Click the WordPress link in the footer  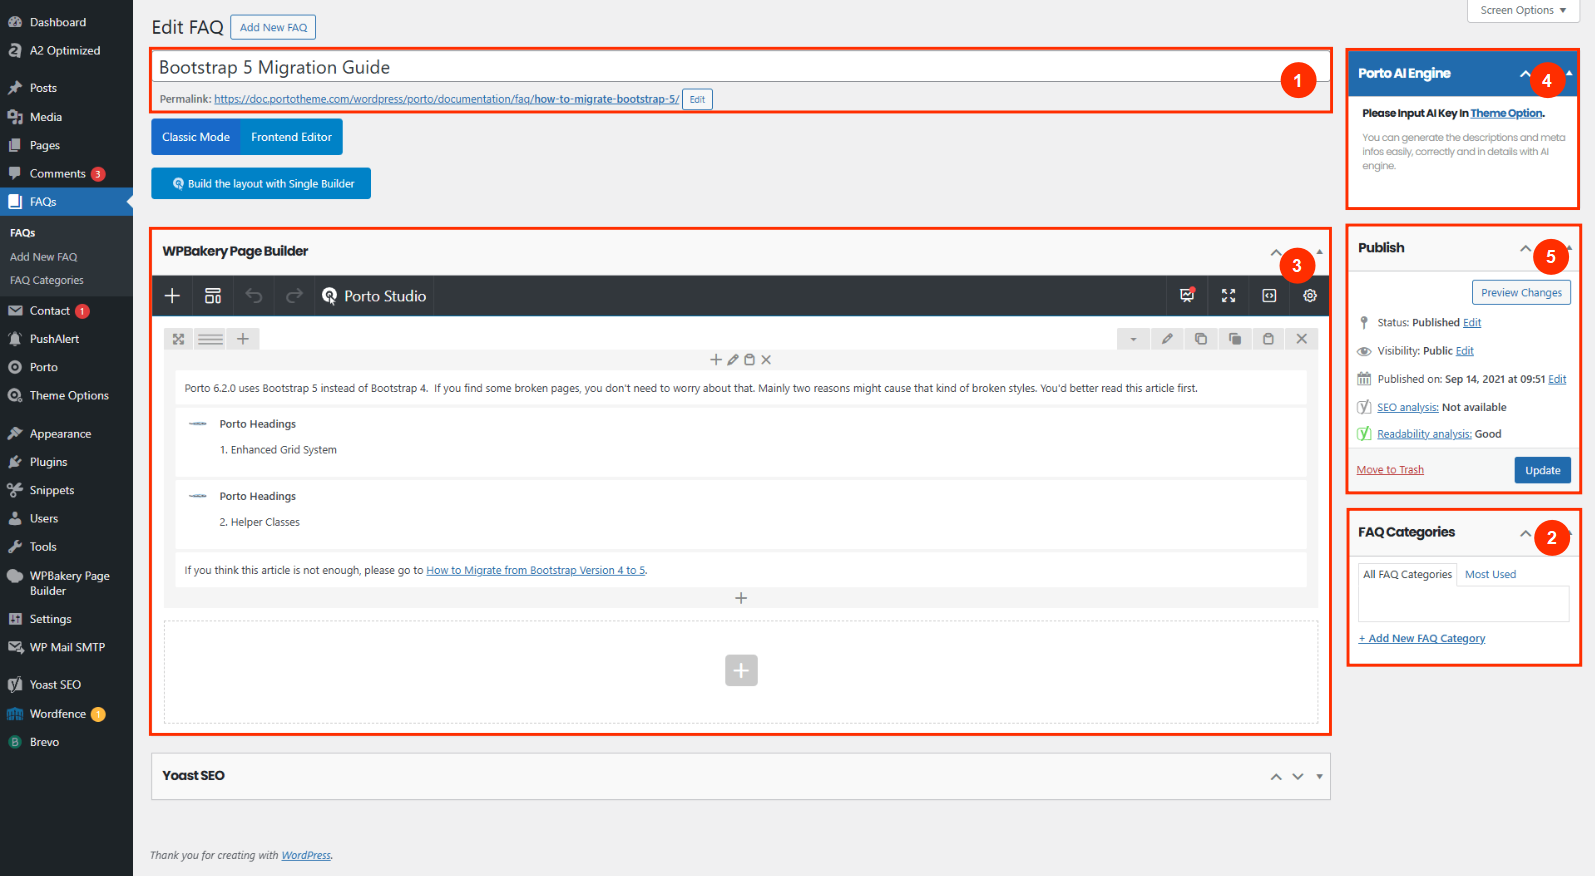[306, 855]
